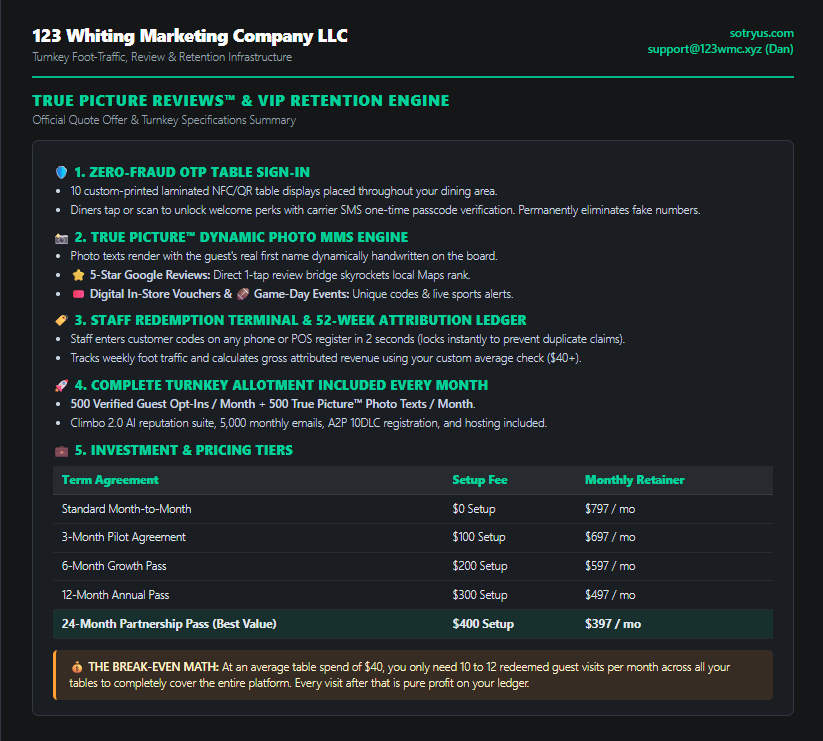
Task: Click the '$100 Setup' cell
Action: pyautogui.click(x=479, y=537)
